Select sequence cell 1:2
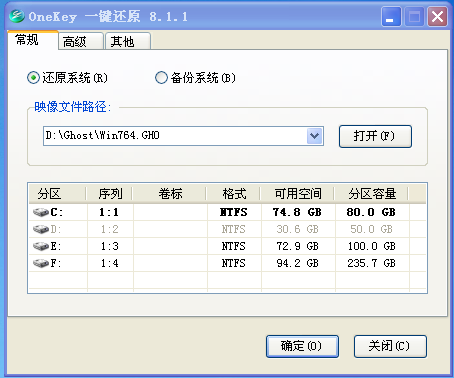Viewport: 454px width, 378px height. click(110, 229)
